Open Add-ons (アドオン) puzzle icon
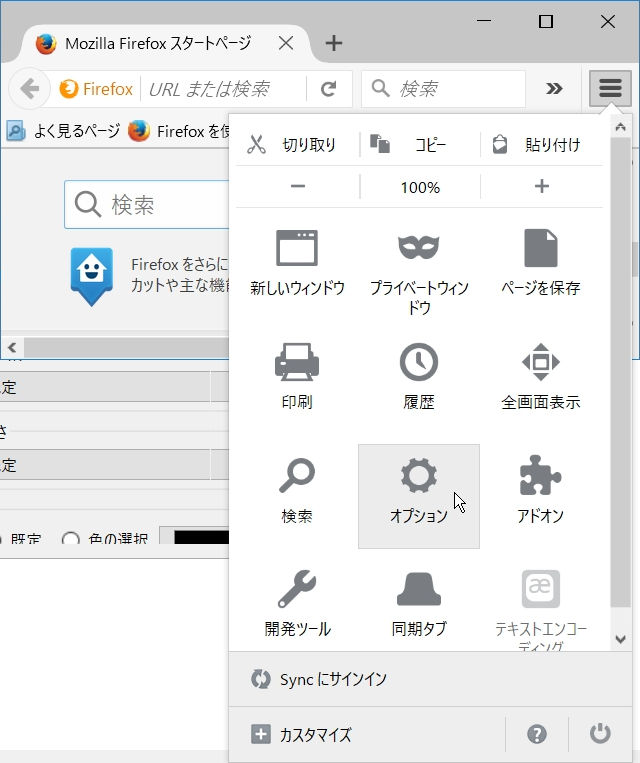The height and width of the screenshot is (763, 640). pyautogui.click(x=540, y=475)
